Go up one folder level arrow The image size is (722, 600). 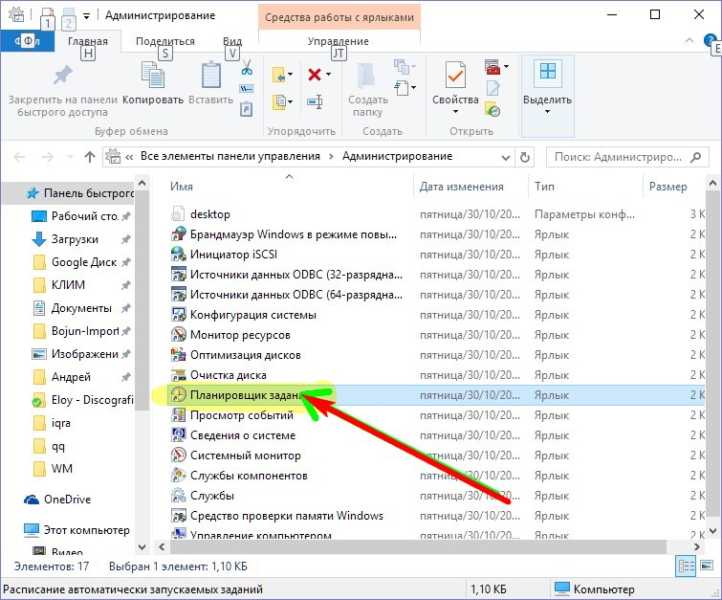pyautogui.click(x=90, y=157)
